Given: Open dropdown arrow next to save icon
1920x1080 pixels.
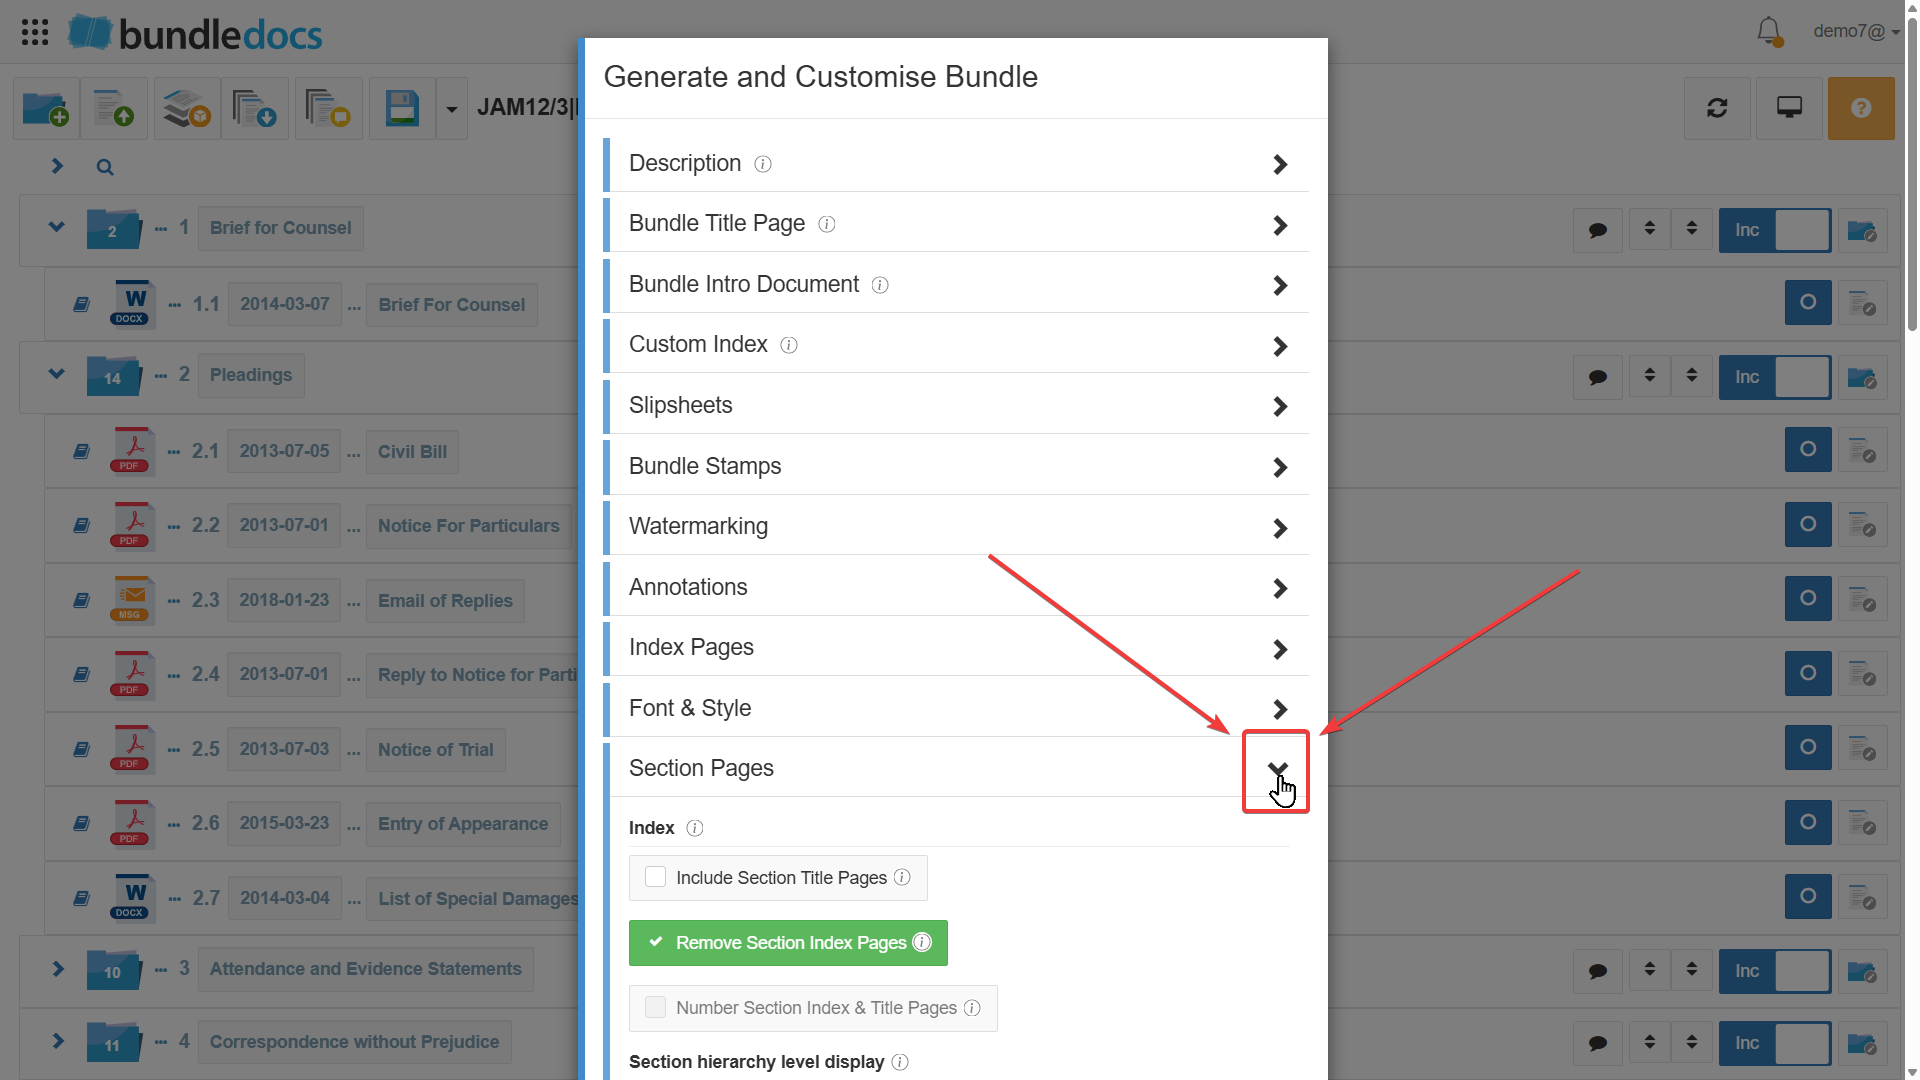Looking at the screenshot, I should pyautogui.click(x=452, y=109).
